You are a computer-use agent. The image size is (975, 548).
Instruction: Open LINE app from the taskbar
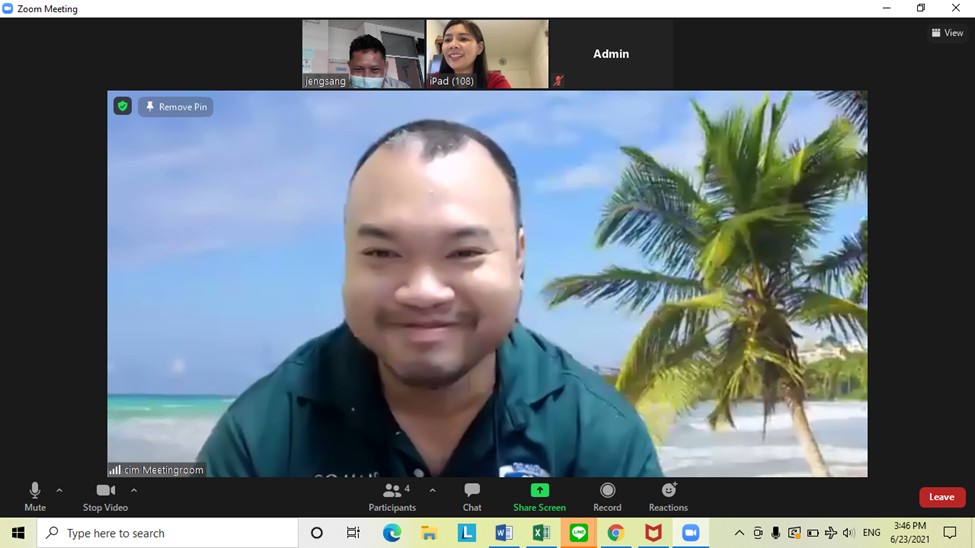coord(579,533)
